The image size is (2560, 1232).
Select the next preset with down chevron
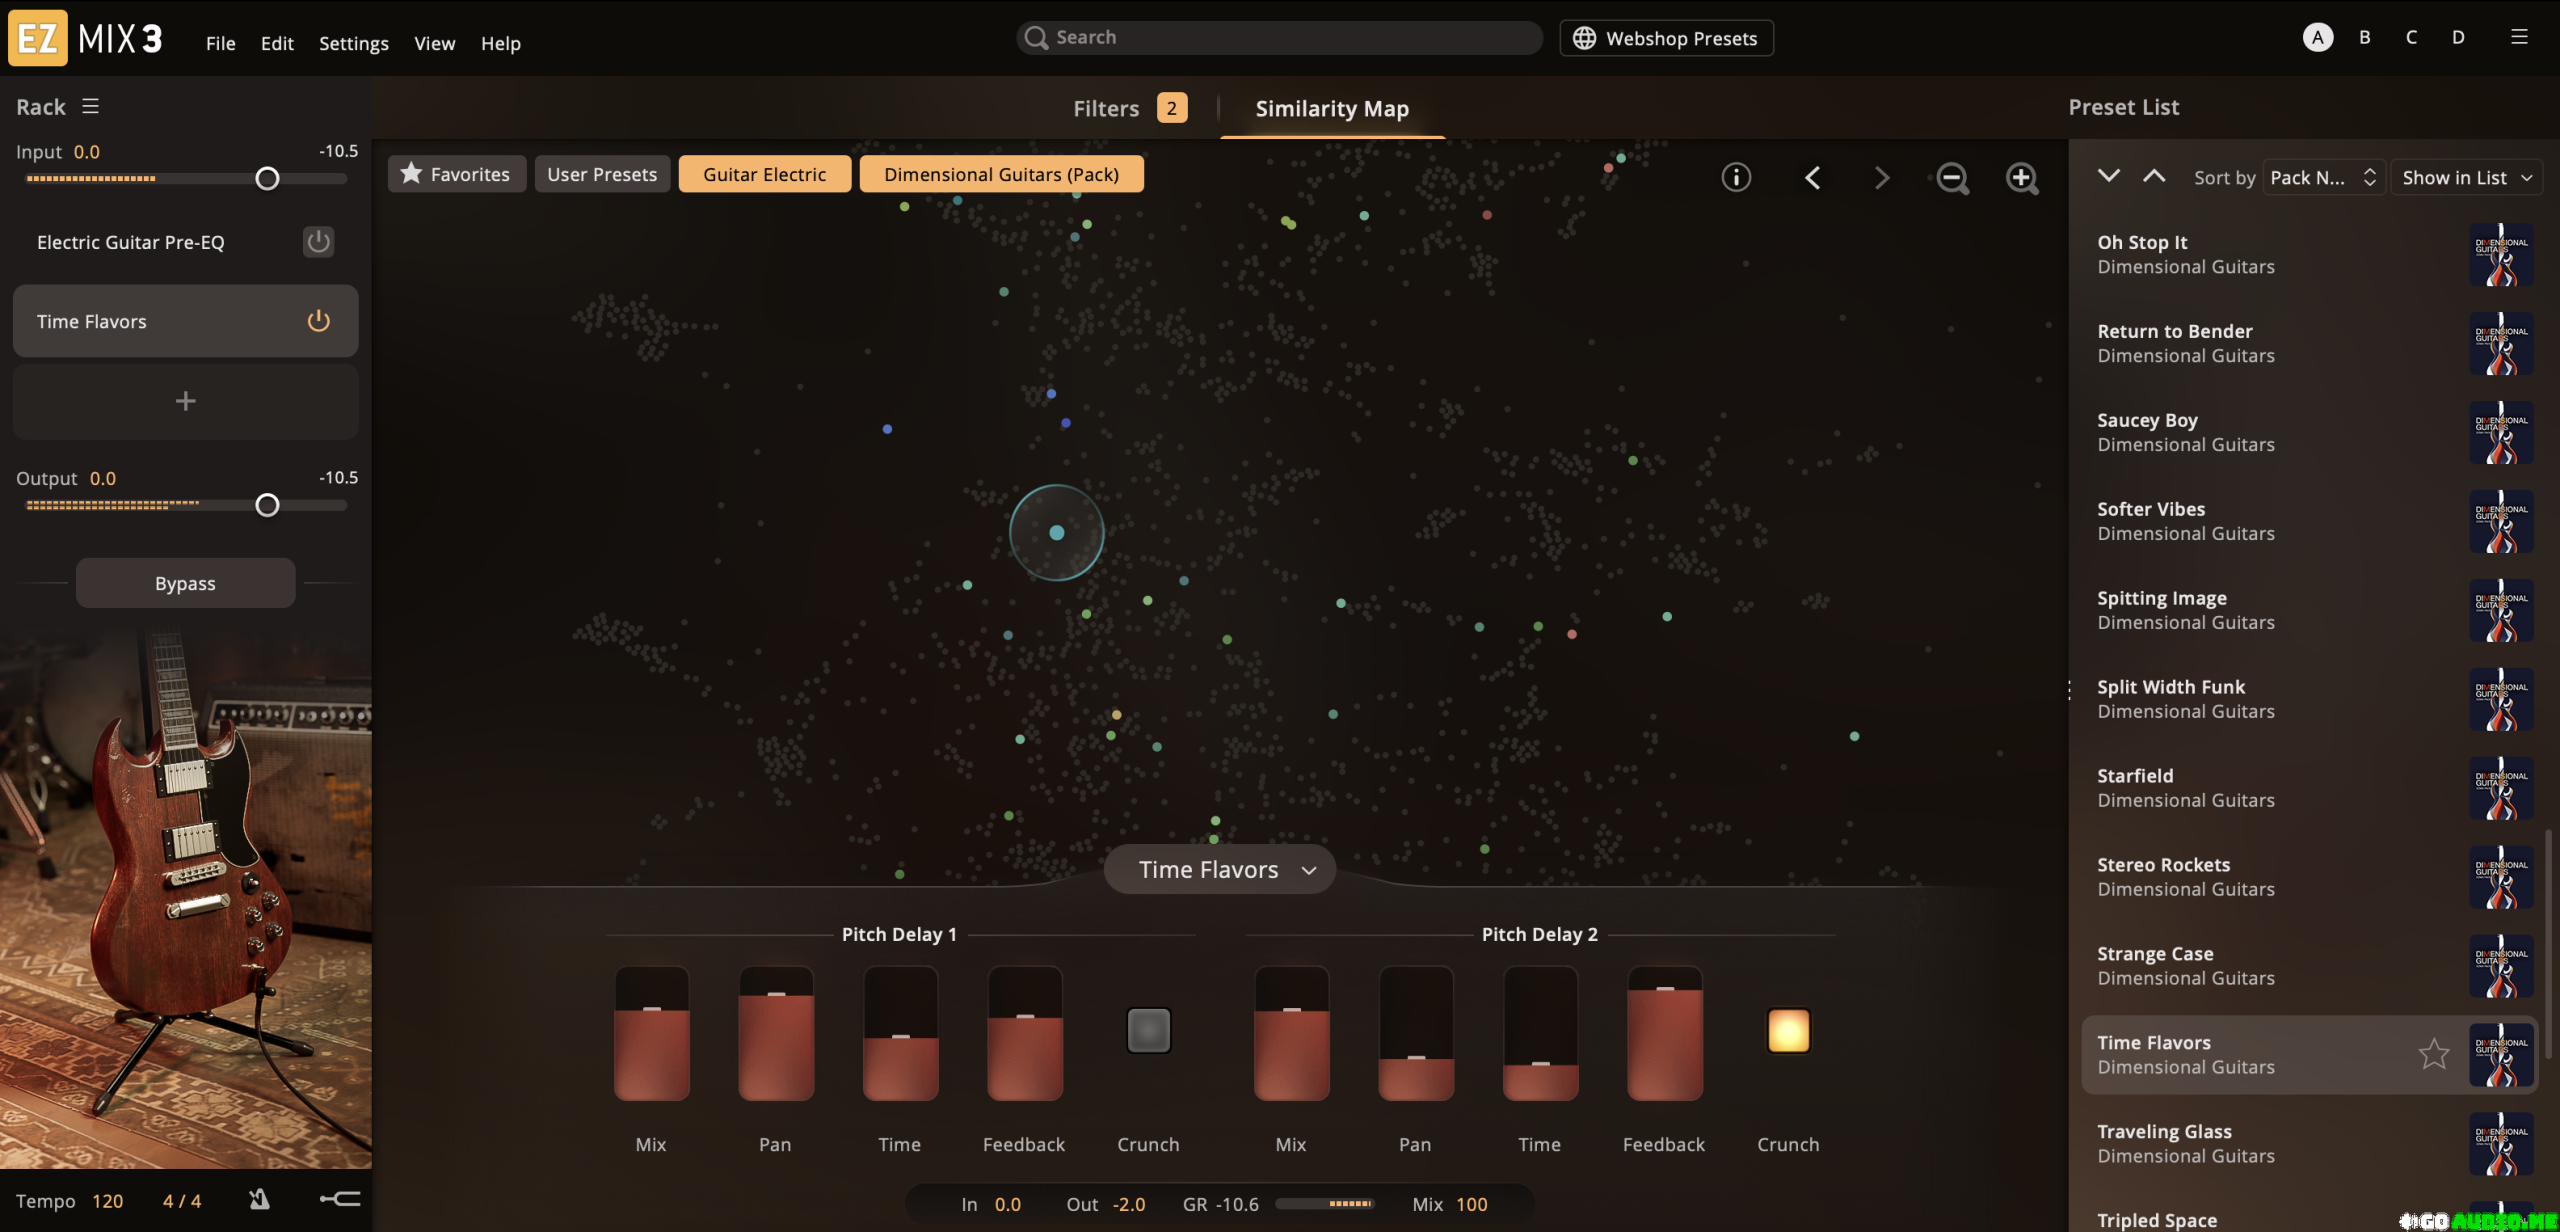pos(2109,176)
